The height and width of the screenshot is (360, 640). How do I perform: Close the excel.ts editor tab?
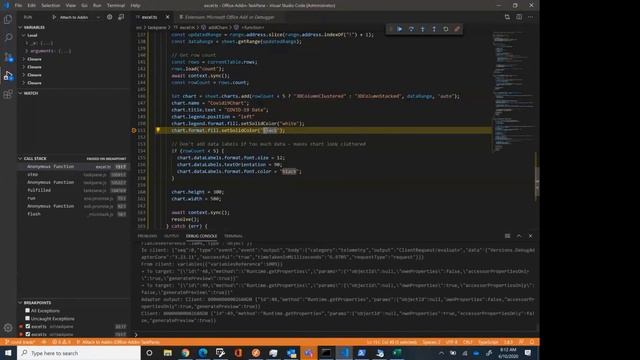click(x=167, y=17)
